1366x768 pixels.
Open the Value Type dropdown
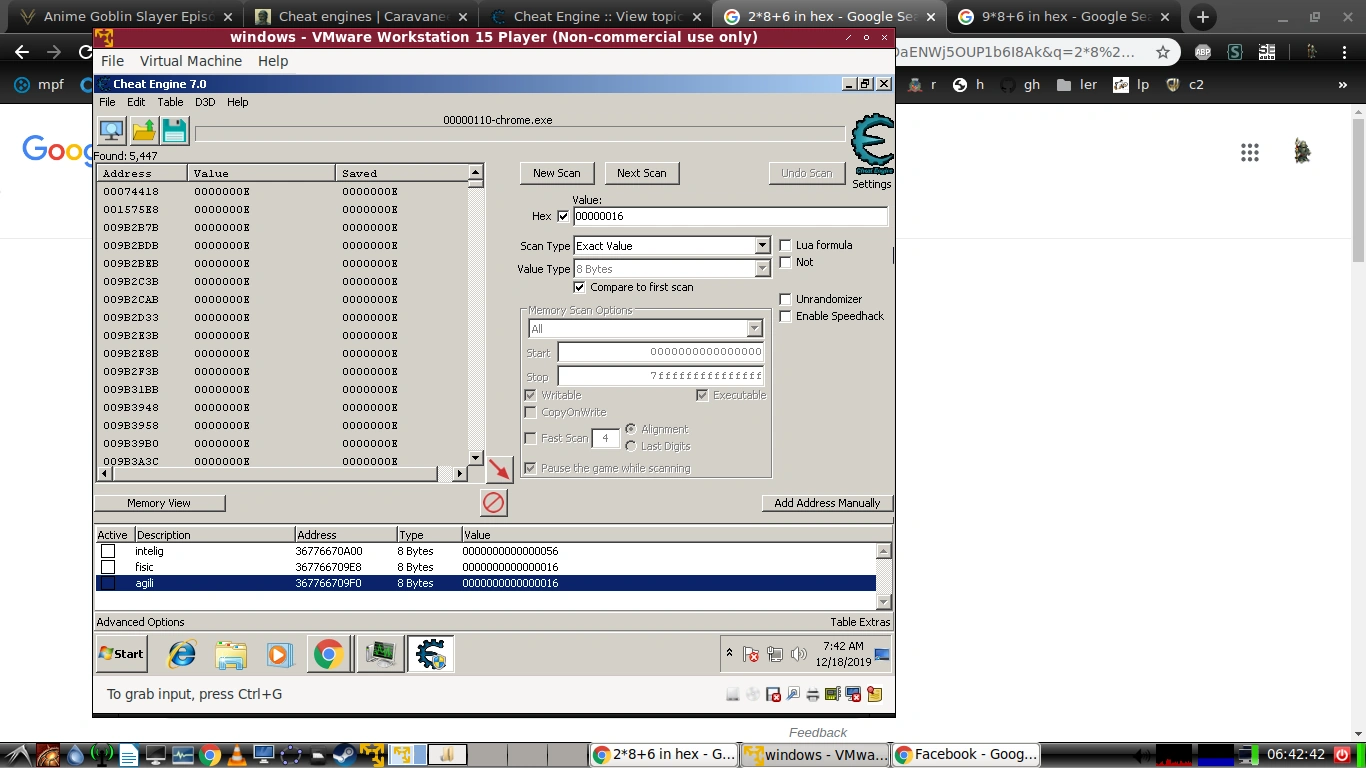(x=762, y=269)
